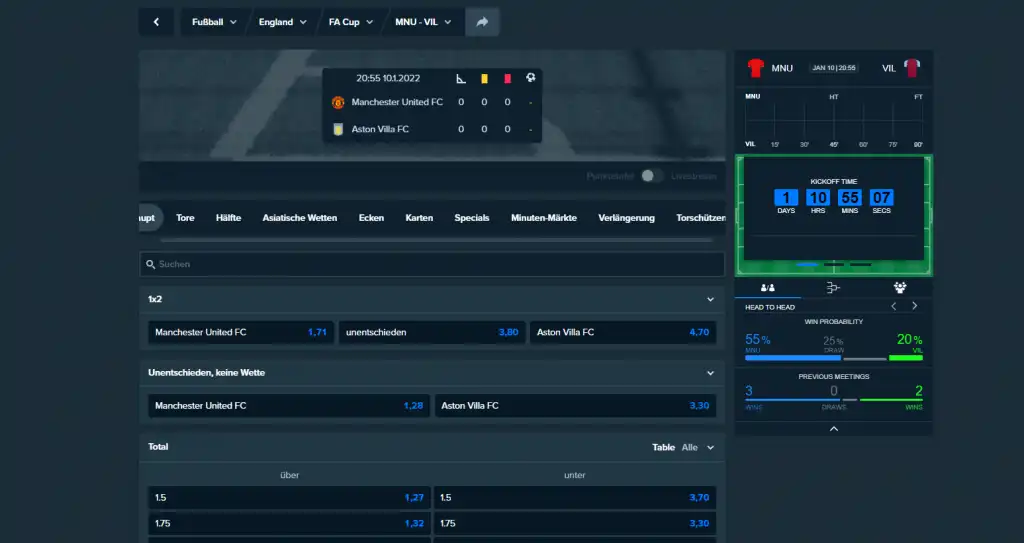Collapse the Unentschieden, keine Wette section
Image resolution: width=1024 pixels, height=543 pixels.
(711, 373)
